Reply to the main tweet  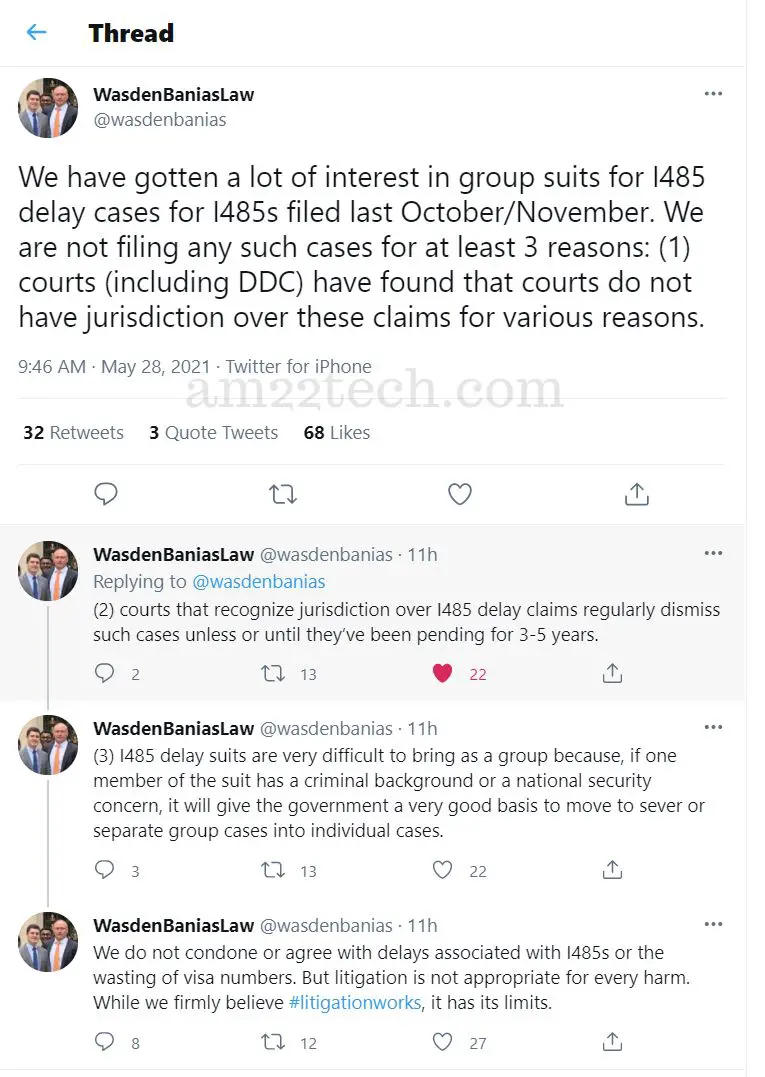click(106, 494)
